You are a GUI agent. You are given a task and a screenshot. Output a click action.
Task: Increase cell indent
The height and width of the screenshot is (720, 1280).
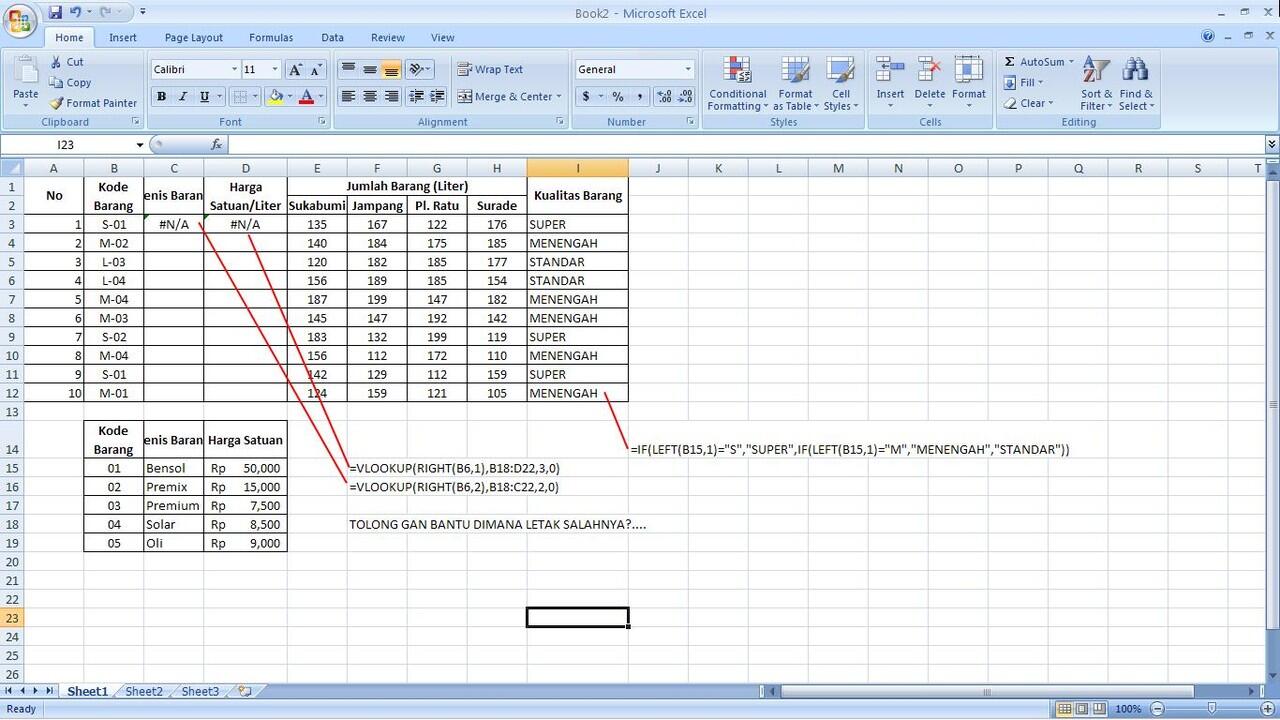click(x=438, y=97)
